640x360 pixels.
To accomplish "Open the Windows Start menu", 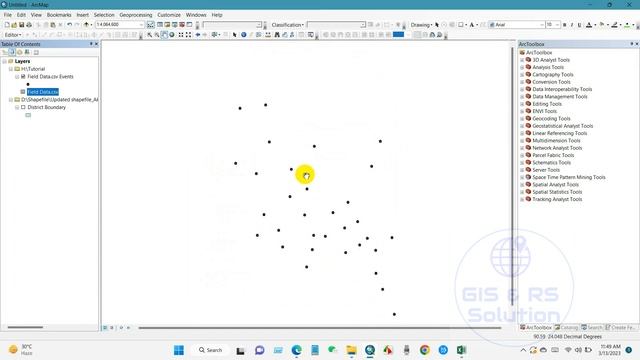I will tap(179, 350).
